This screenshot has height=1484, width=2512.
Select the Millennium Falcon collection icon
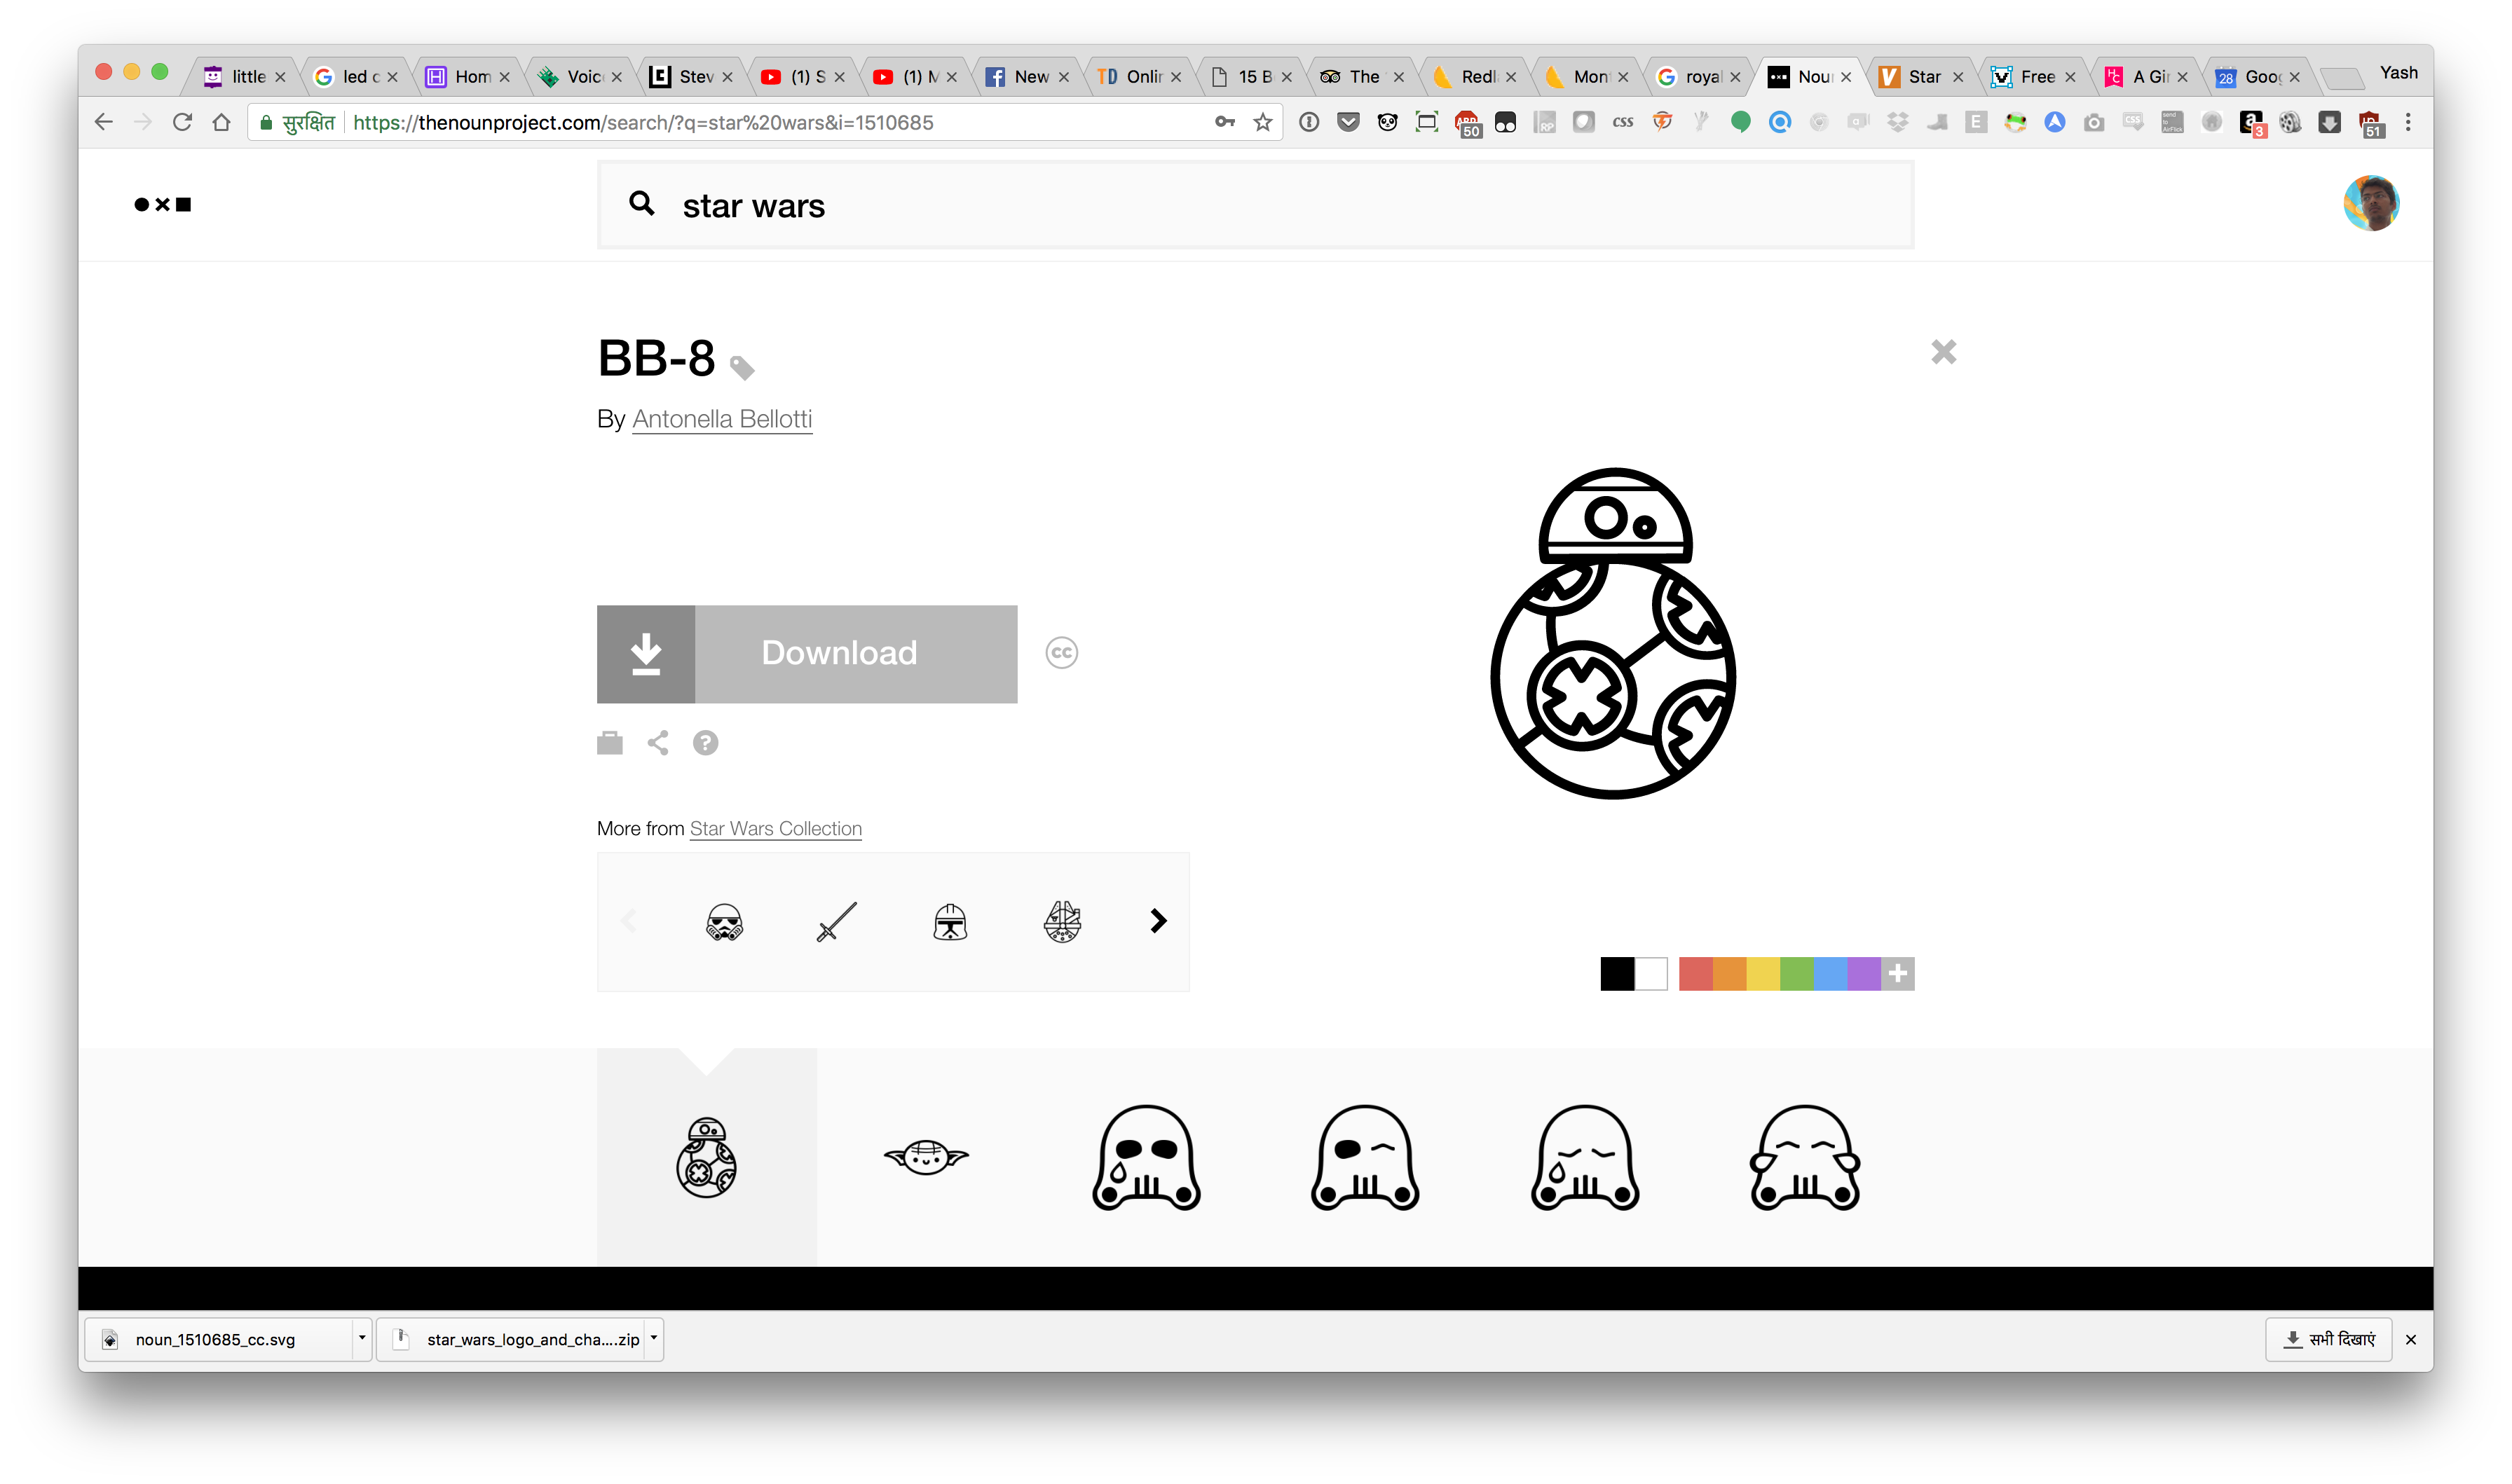pyautogui.click(x=1062, y=922)
